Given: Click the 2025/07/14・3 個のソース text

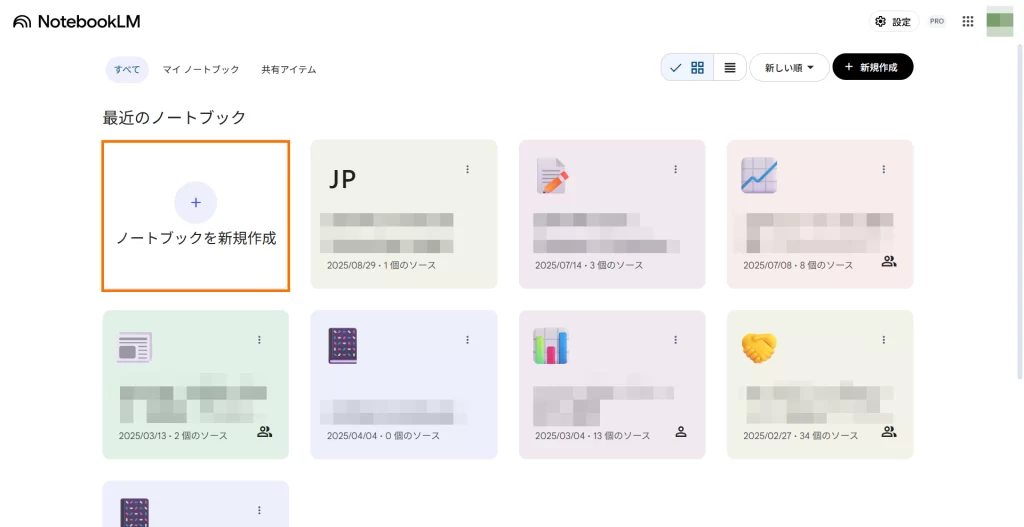Looking at the screenshot, I should (589, 265).
